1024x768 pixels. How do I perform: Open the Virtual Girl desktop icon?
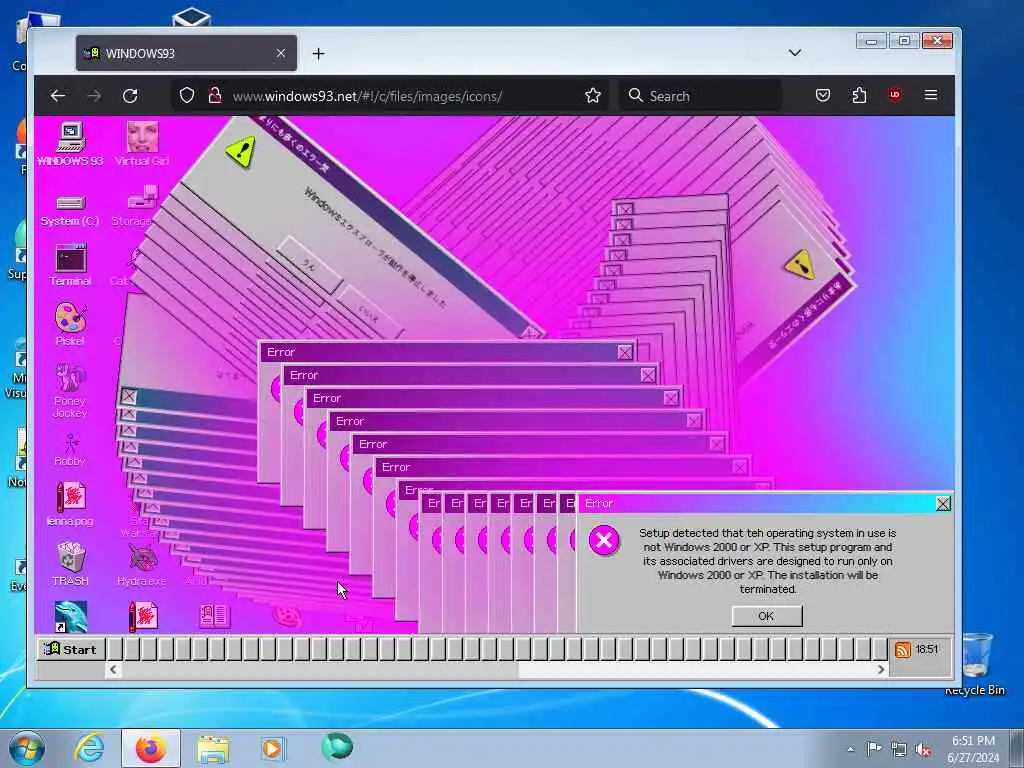[x=142, y=144]
